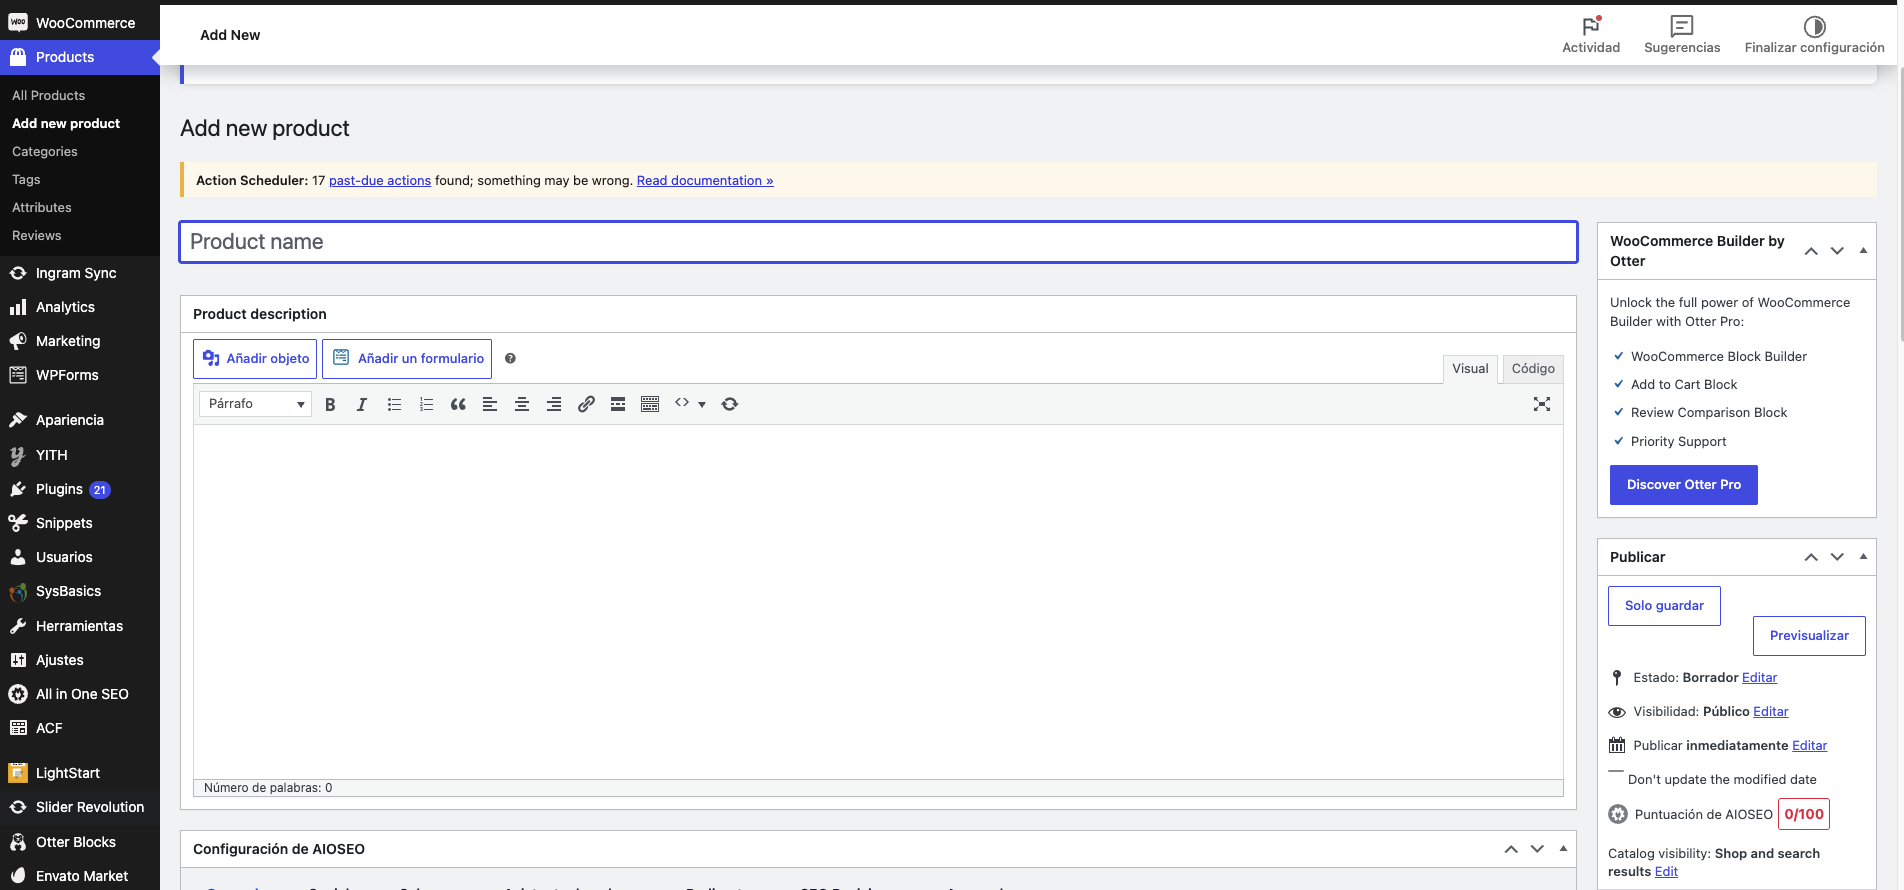This screenshot has width=1904, height=890.
Task: Open All in One SEO menu
Action: point(80,694)
